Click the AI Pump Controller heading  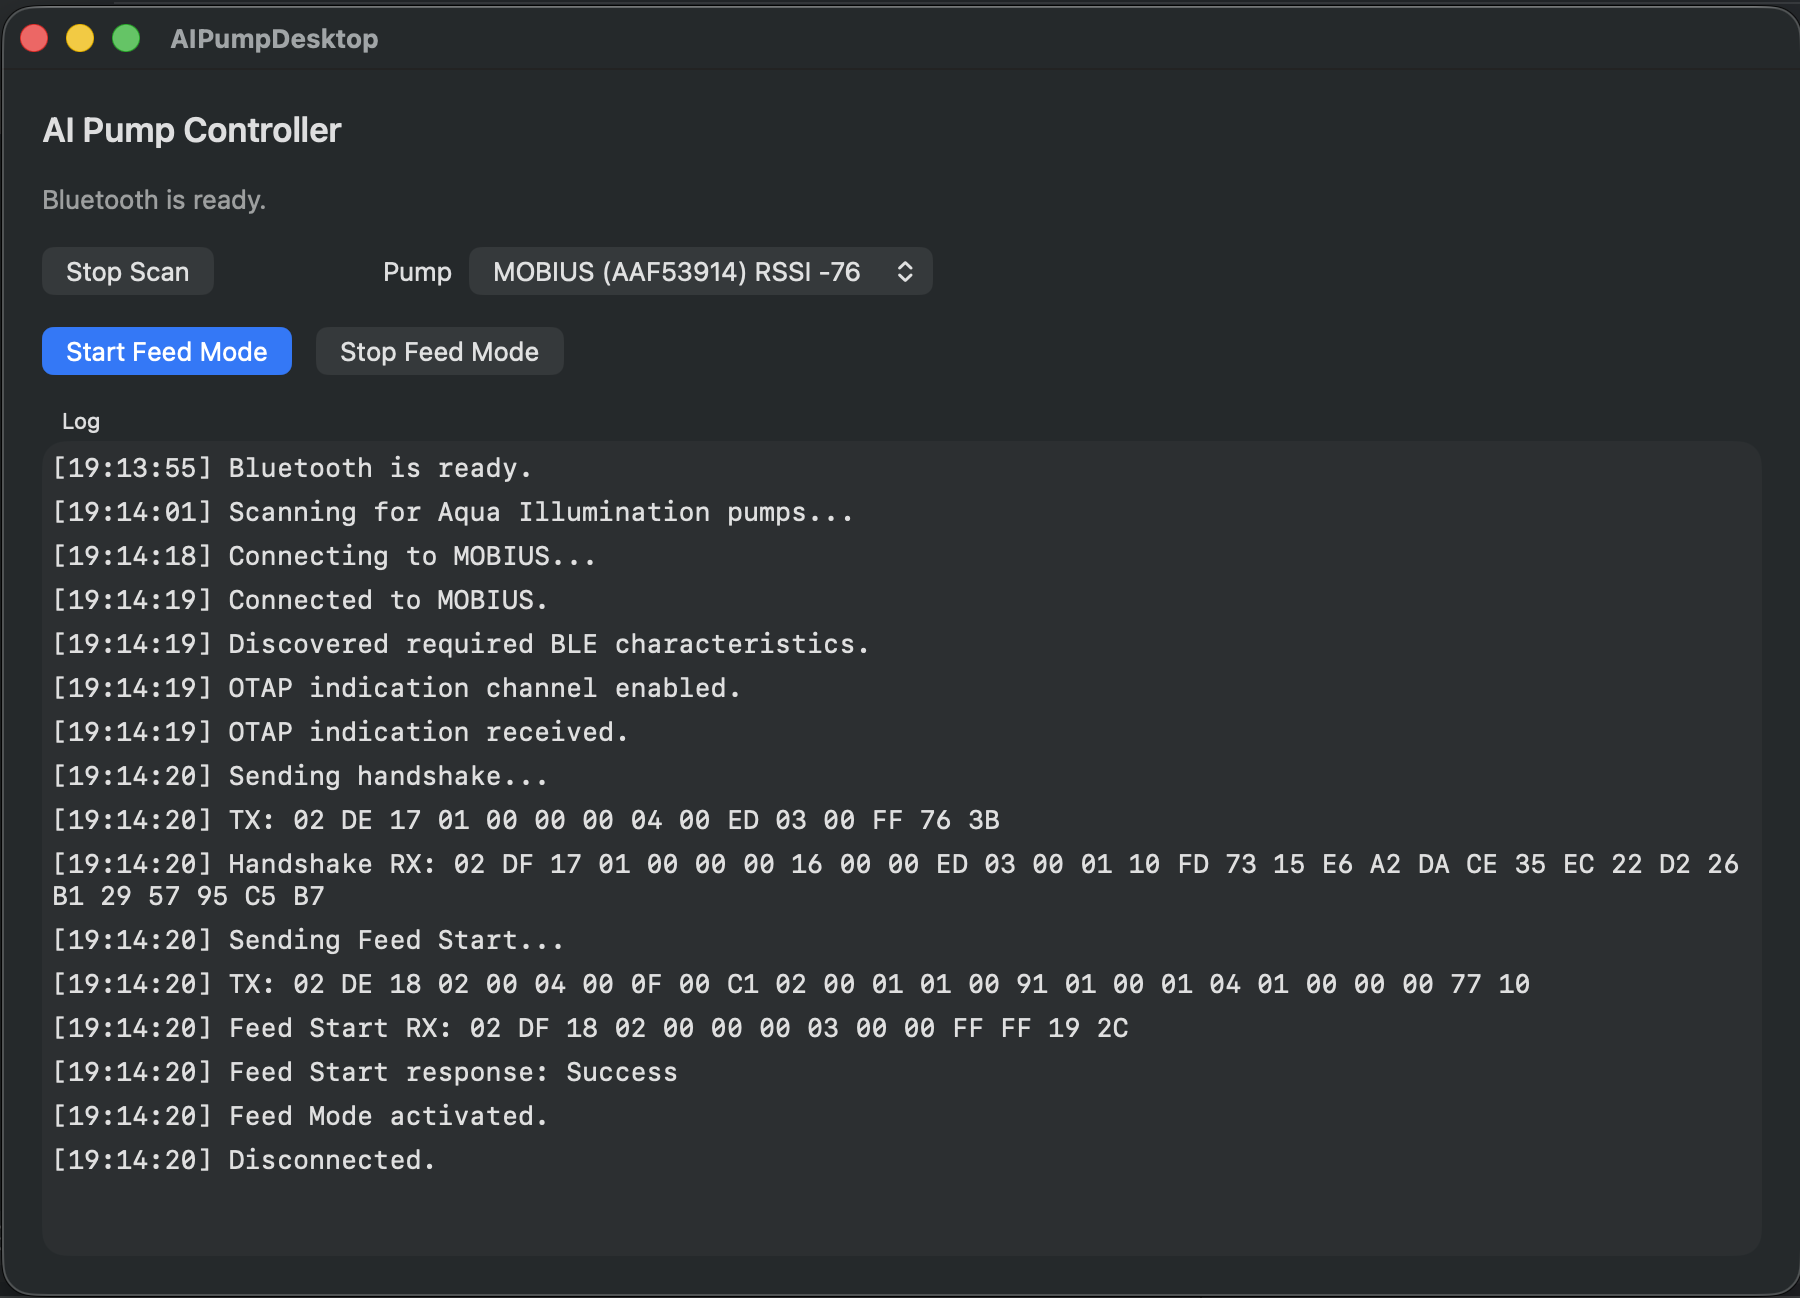pos(192,130)
